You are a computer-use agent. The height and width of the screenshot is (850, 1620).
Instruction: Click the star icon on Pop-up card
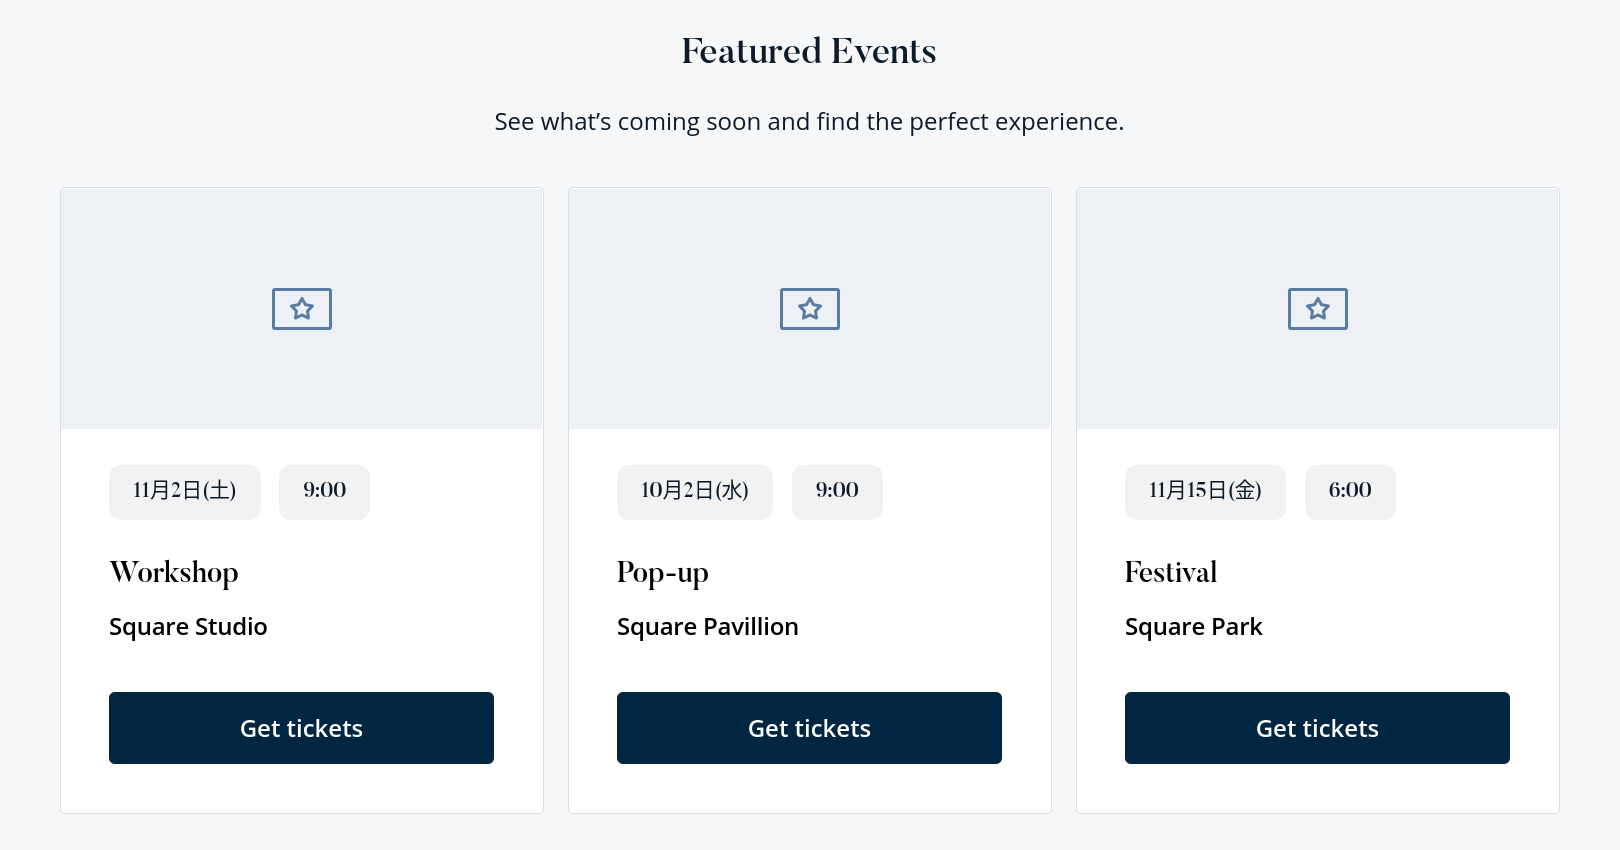810,309
